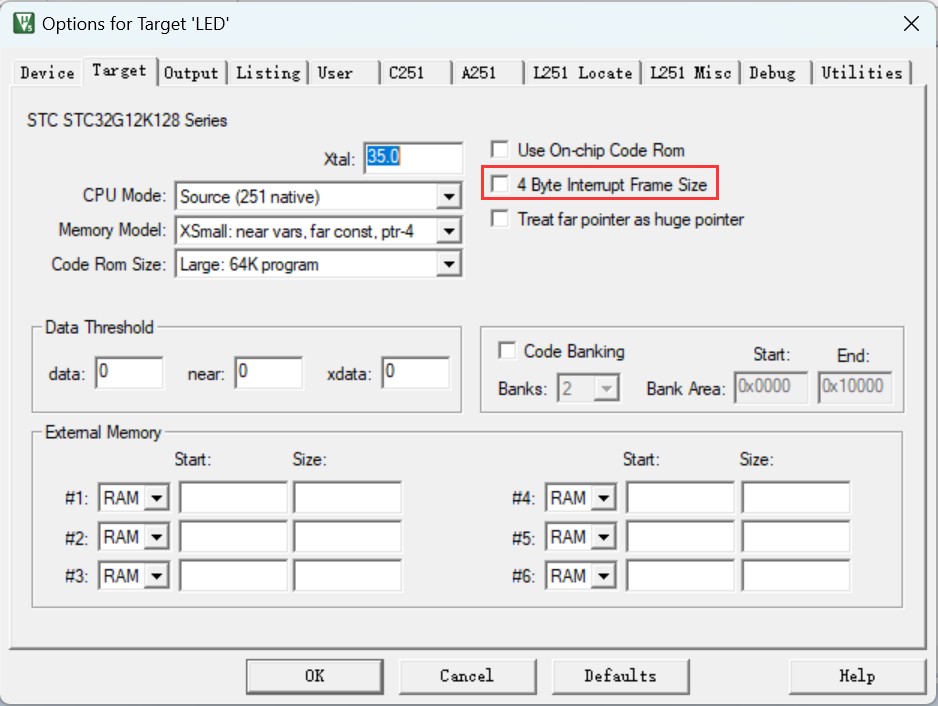Image resolution: width=938 pixels, height=706 pixels.
Task: Click the #1 external memory Start field
Action: 233,497
